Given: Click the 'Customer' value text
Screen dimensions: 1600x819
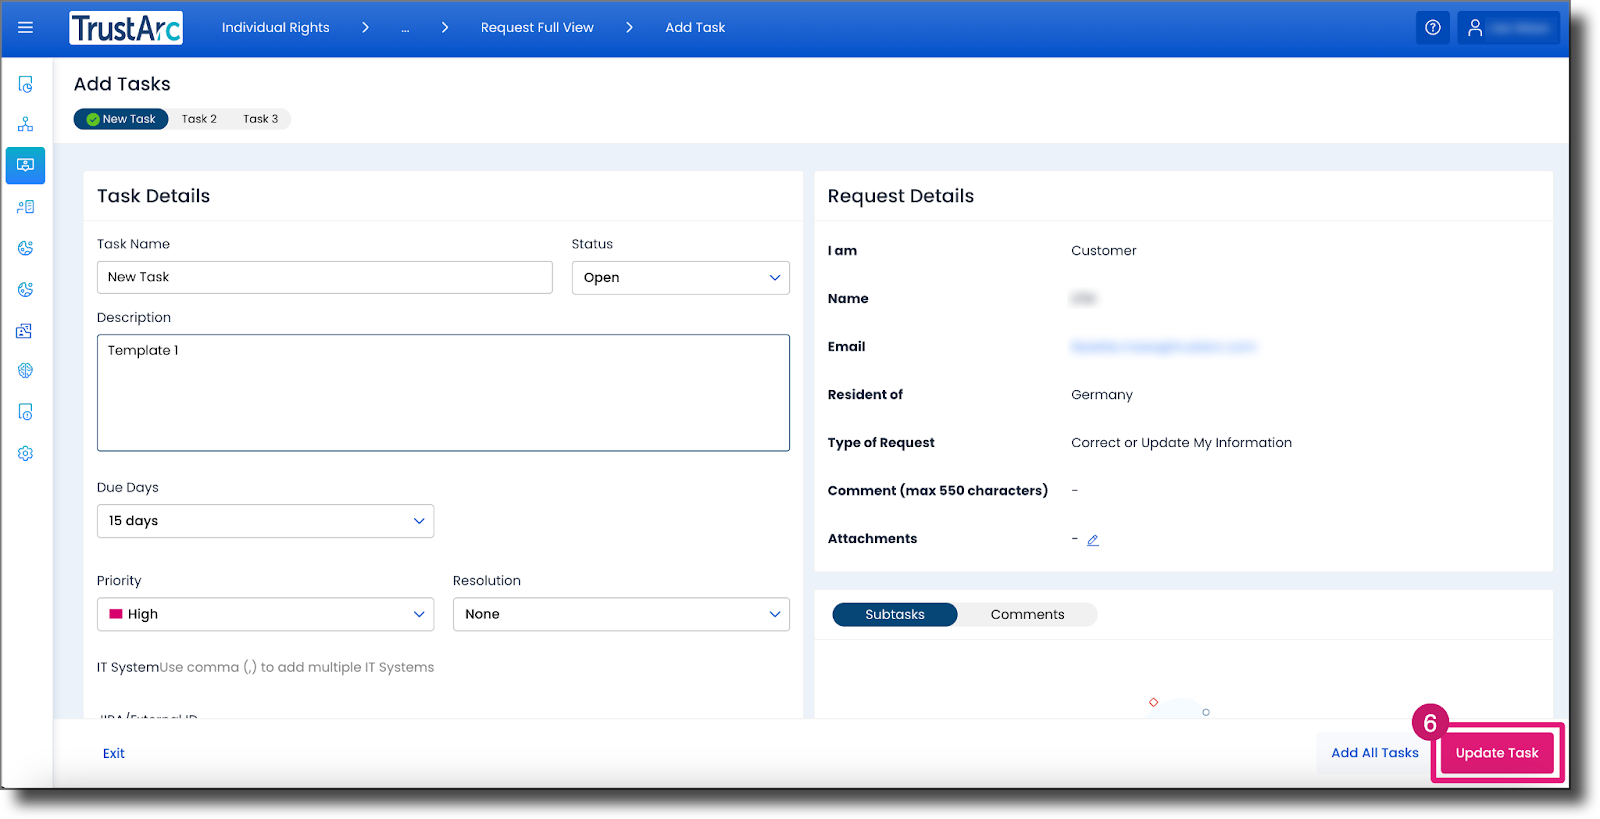Looking at the screenshot, I should pyautogui.click(x=1104, y=251).
